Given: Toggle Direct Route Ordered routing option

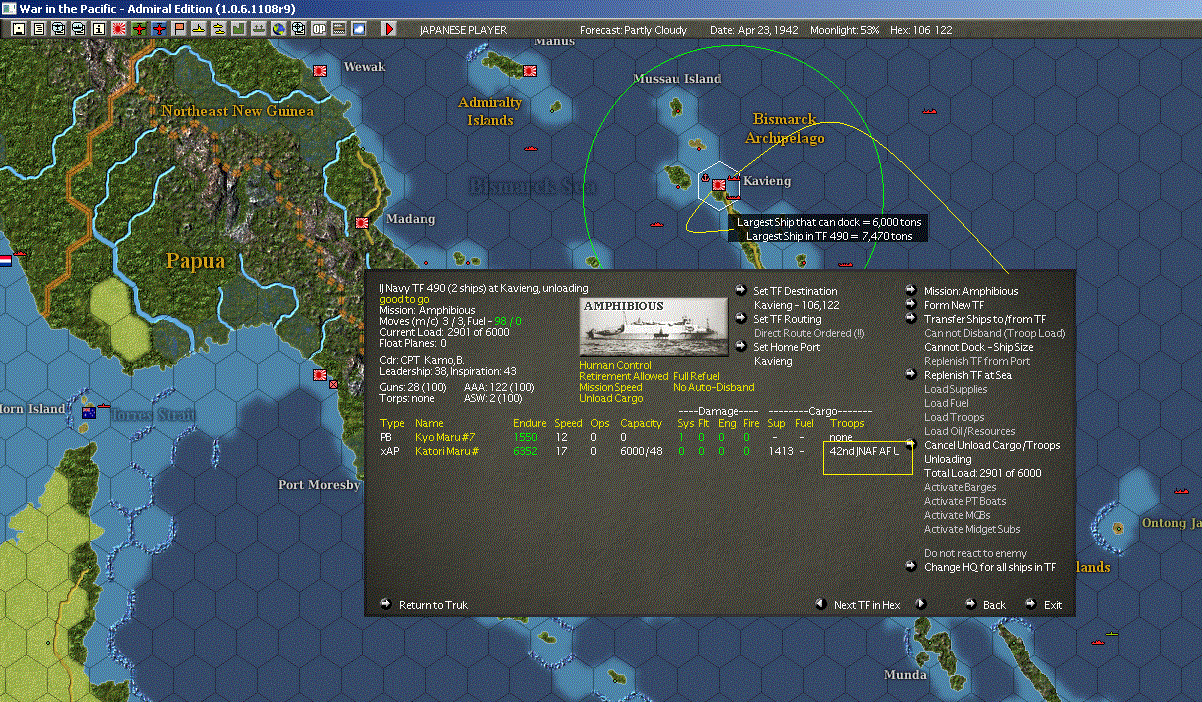Looking at the screenshot, I should pyautogui.click(x=809, y=333).
